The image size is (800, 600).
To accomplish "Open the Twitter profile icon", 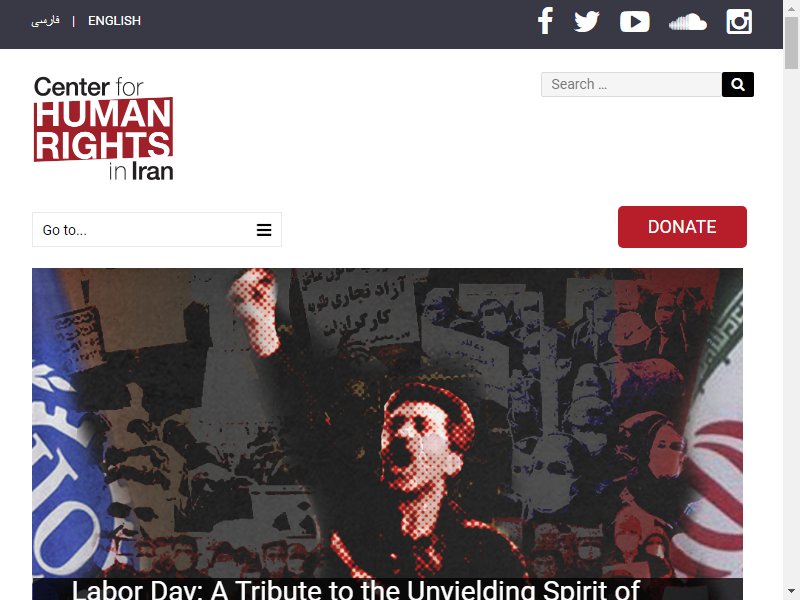I will [587, 21].
